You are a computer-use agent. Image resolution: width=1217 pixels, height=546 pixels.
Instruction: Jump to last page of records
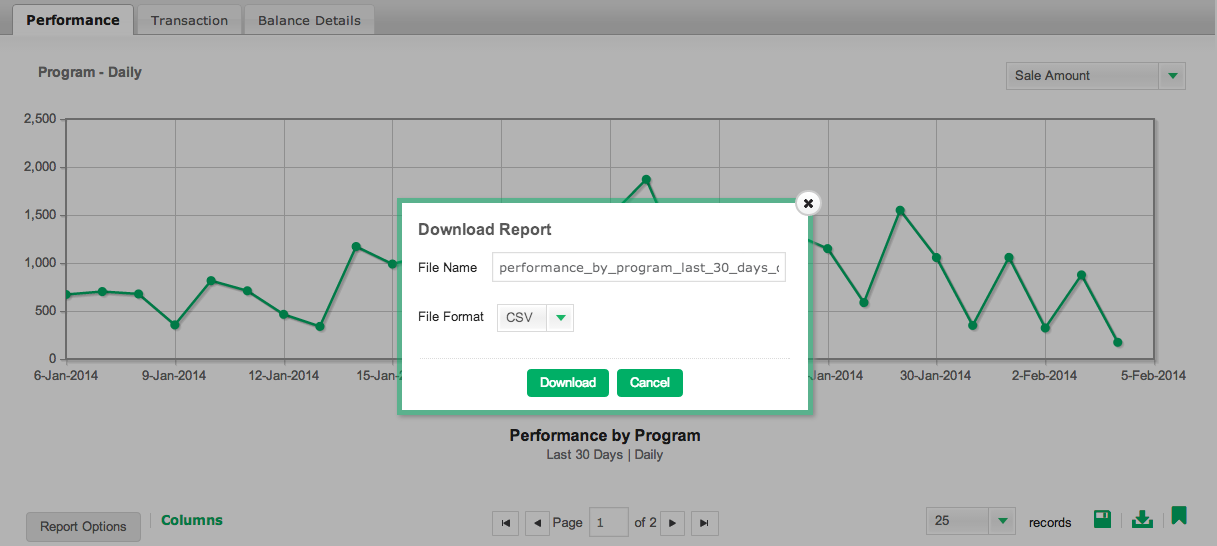click(705, 523)
